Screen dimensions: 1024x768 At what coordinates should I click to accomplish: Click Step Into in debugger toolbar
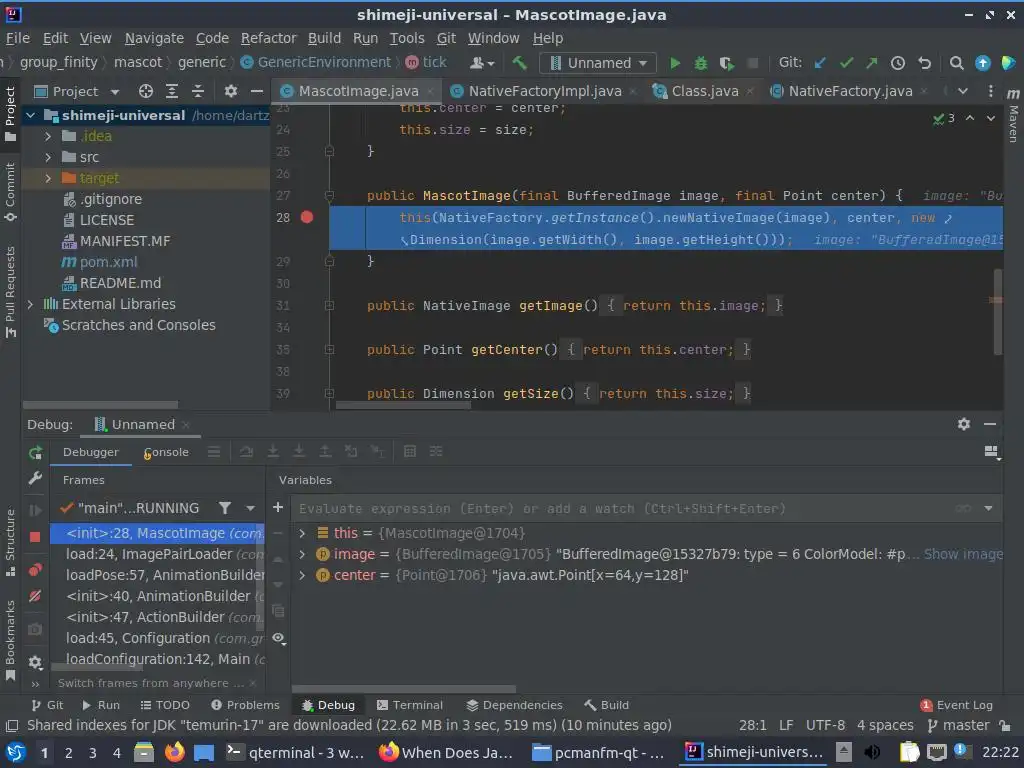[x=273, y=451]
